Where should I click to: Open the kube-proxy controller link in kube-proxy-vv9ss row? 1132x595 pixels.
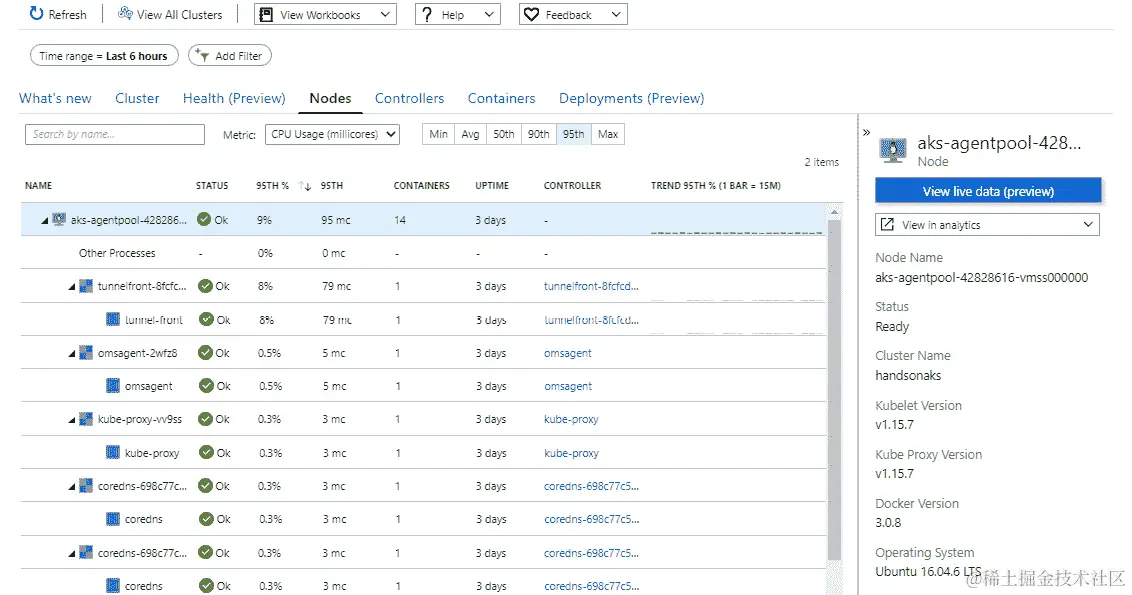click(571, 419)
